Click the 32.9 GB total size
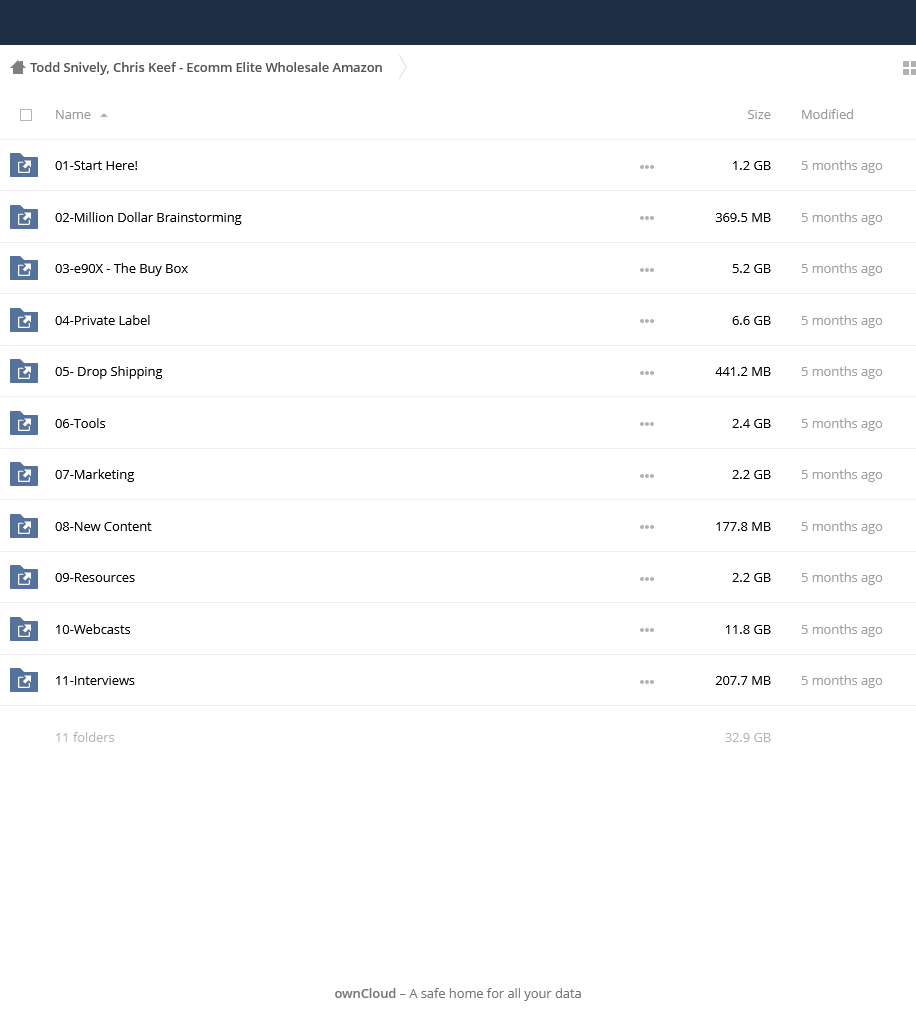916x1023 pixels. (748, 737)
